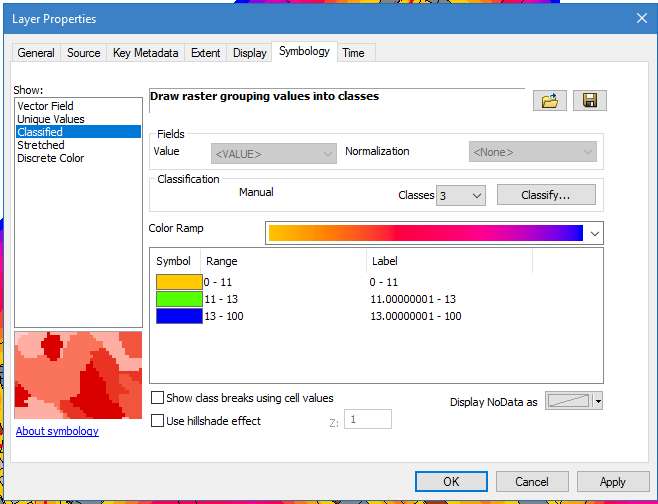658x504 pixels.
Task: Click the green 11 - 13 symbol swatch
Action: coord(179,299)
